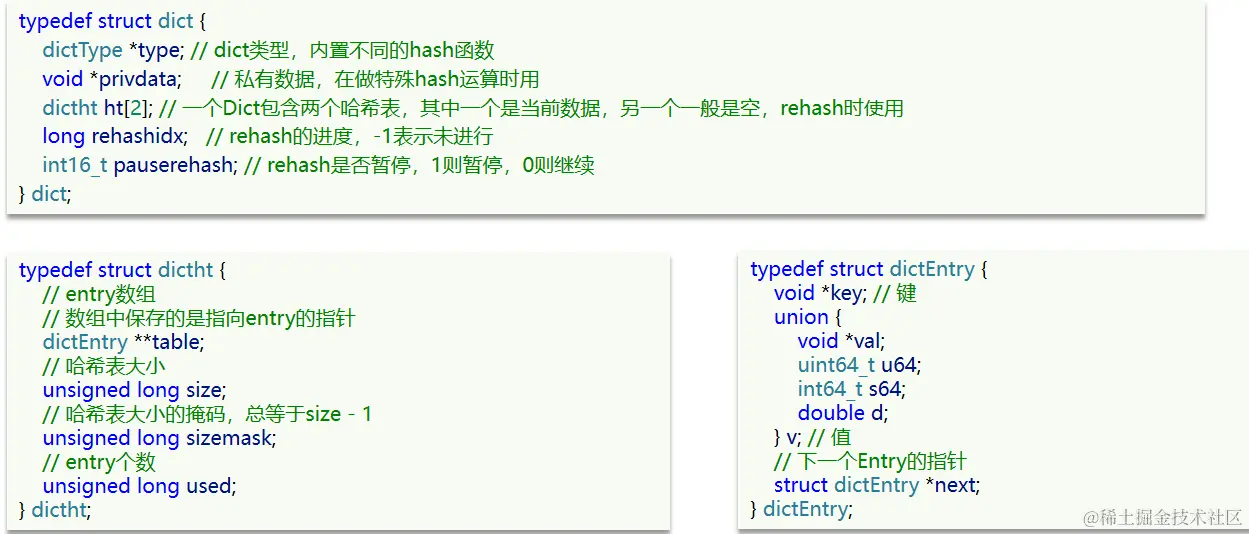
Task: Select the 'unsigned long used;' line
Action: pos(138,486)
